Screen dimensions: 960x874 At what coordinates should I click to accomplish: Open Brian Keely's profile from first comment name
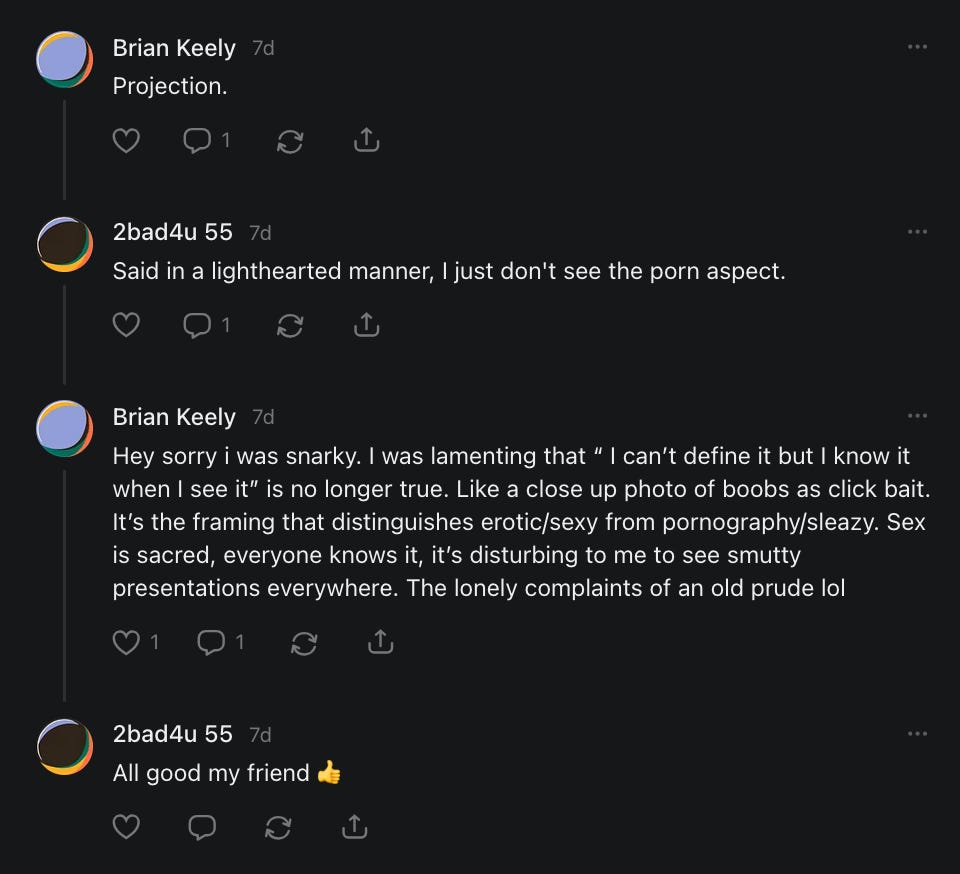click(174, 48)
